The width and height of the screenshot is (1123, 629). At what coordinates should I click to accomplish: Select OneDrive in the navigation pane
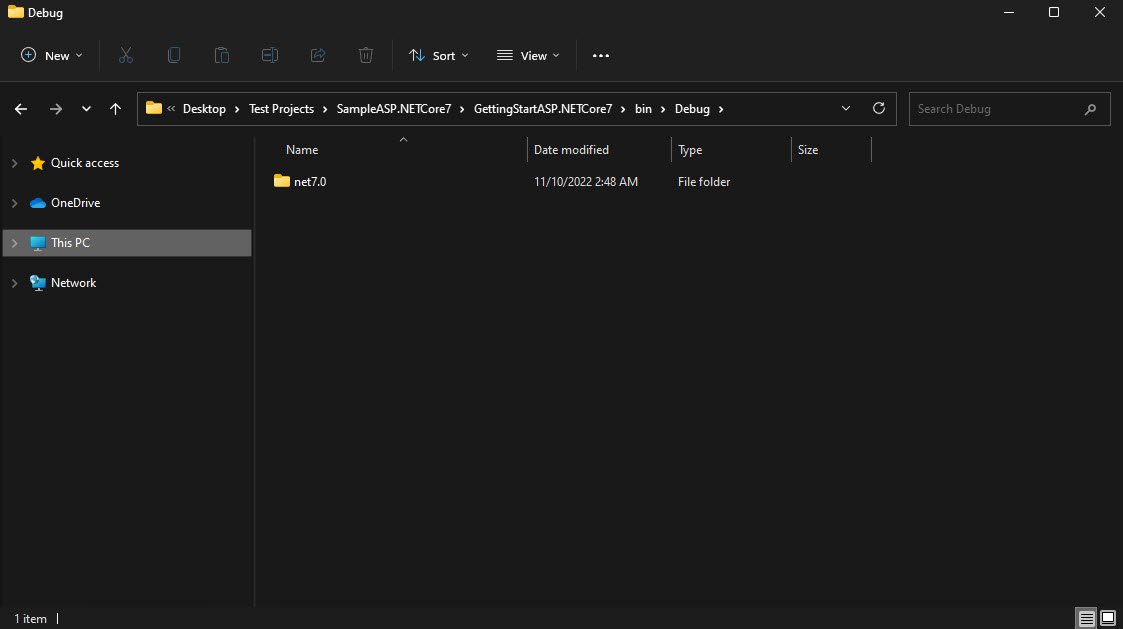pyautogui.click(x=75, y=202)
